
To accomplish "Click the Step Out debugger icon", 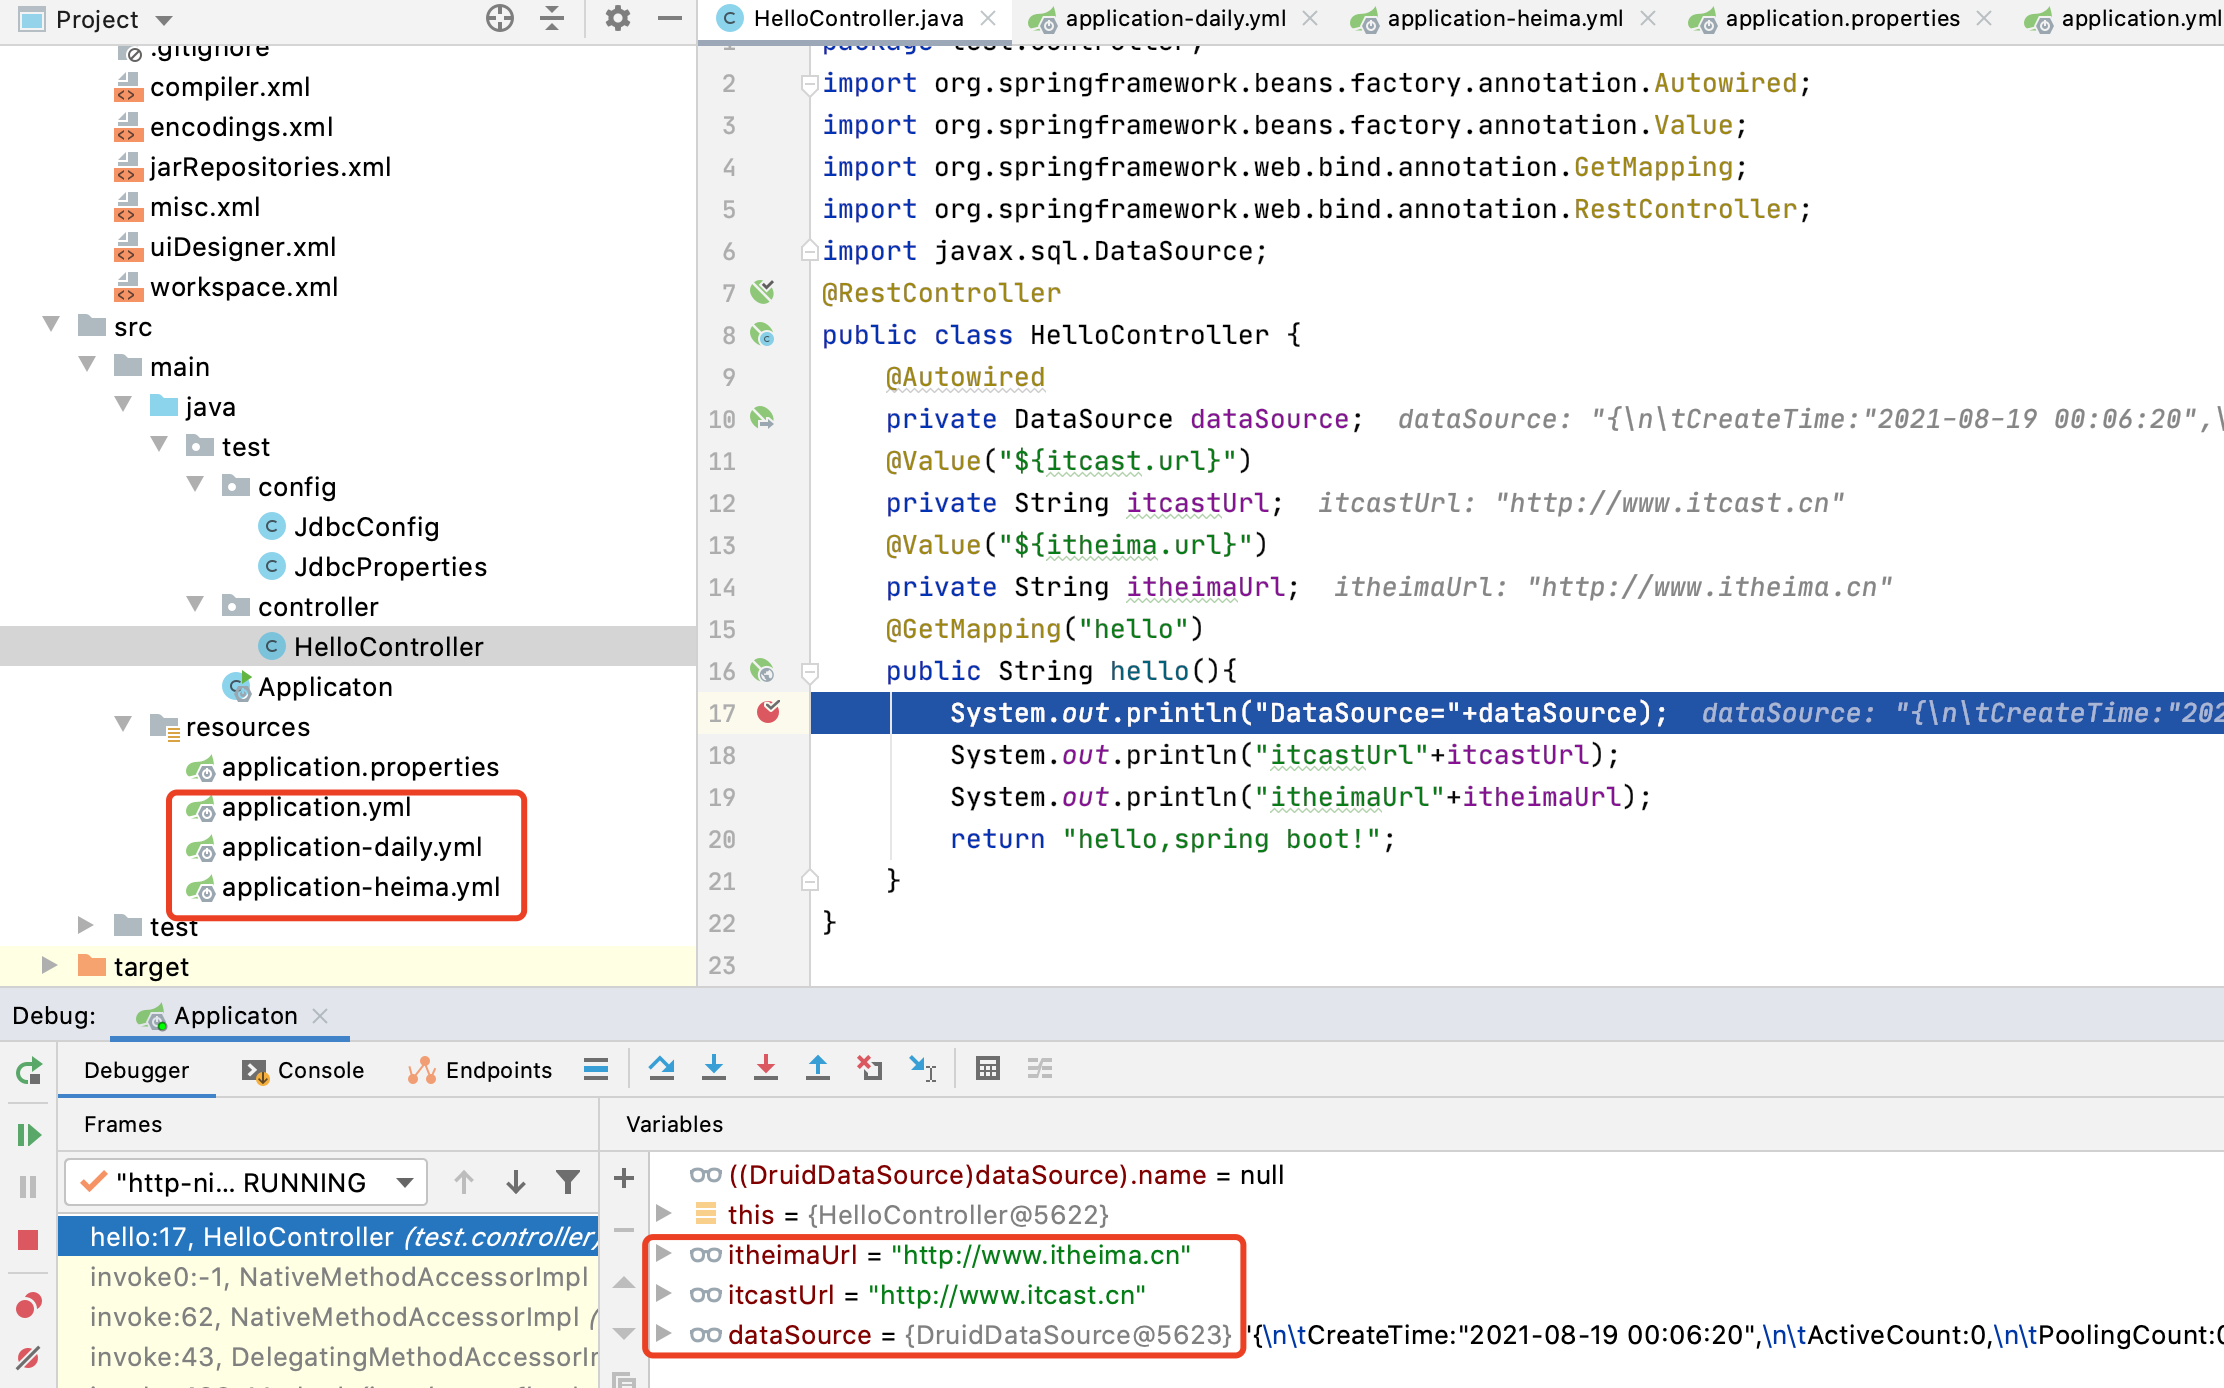I will pos(818,1069).
